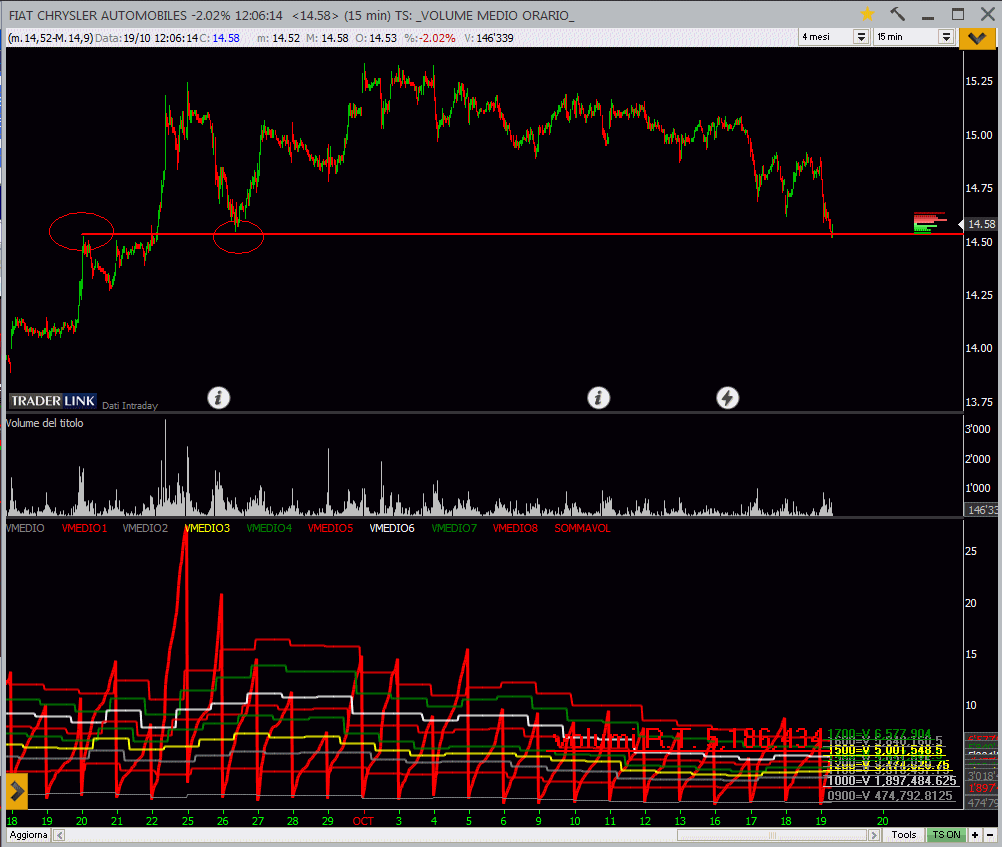Click the volume profile histogram near price tag

tap(930, 222)
